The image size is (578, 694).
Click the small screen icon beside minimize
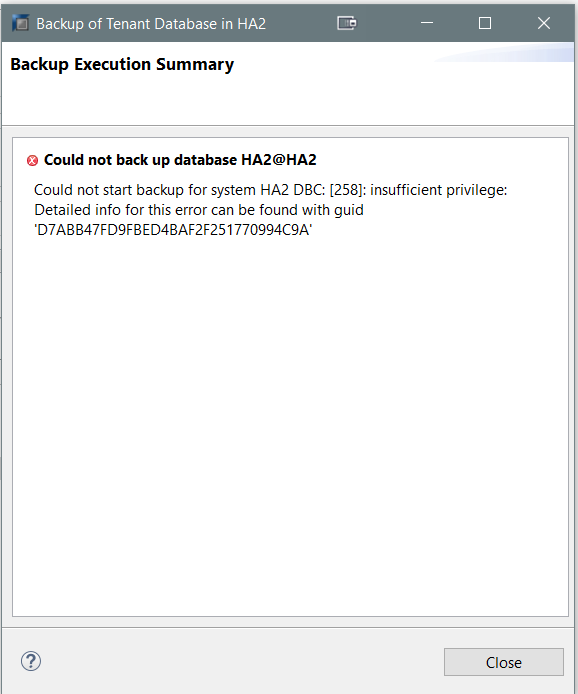tap(347, 23)
